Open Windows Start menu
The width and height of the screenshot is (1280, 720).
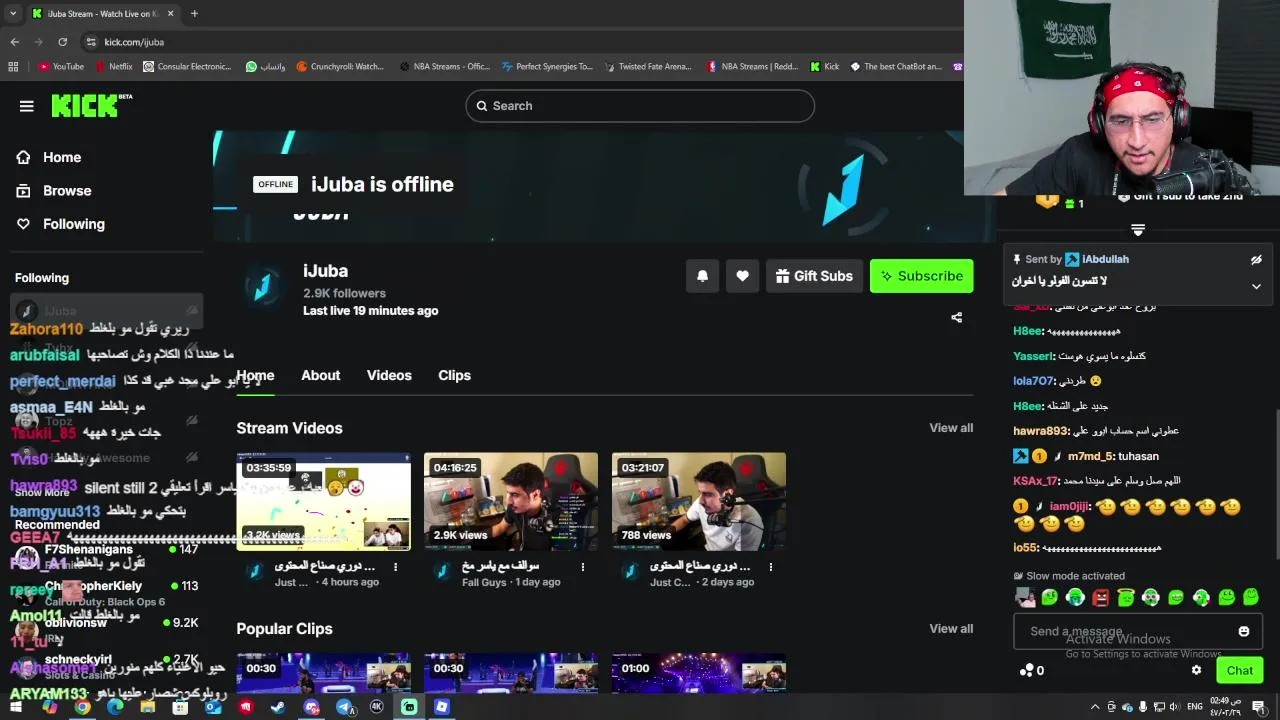(17, 707)
